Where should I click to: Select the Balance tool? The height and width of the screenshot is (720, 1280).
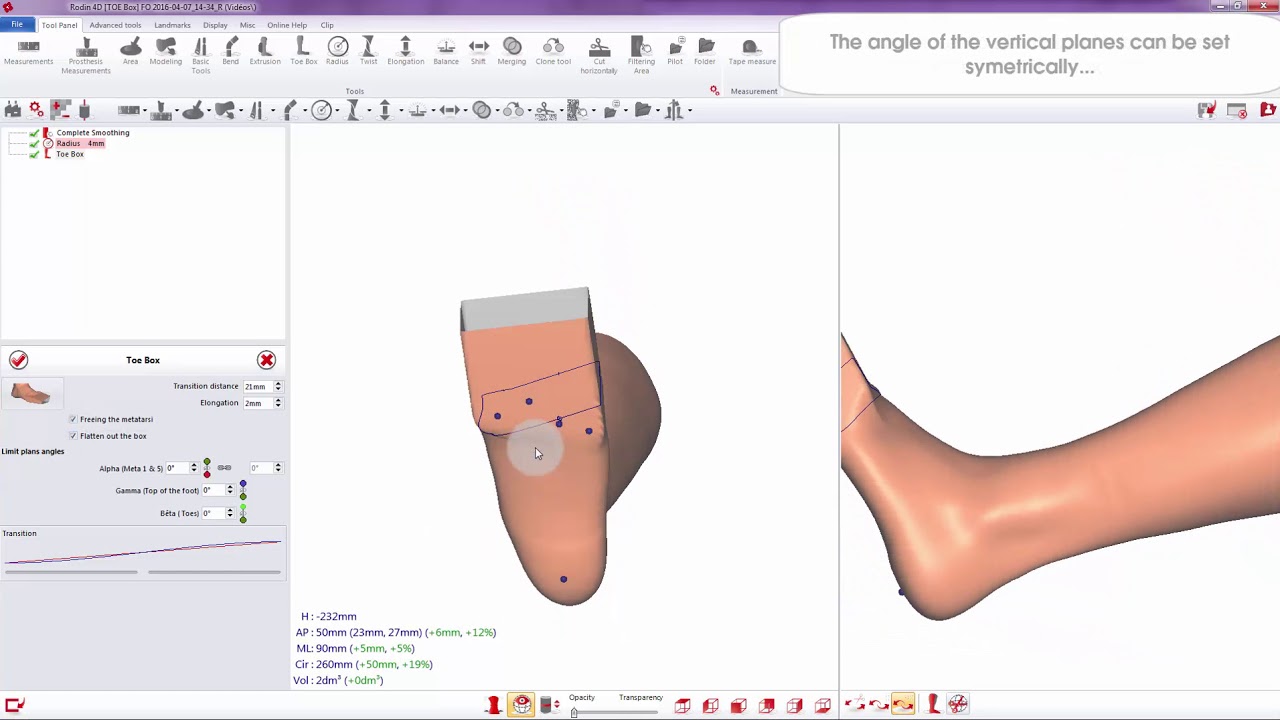(x=446, y=53)
